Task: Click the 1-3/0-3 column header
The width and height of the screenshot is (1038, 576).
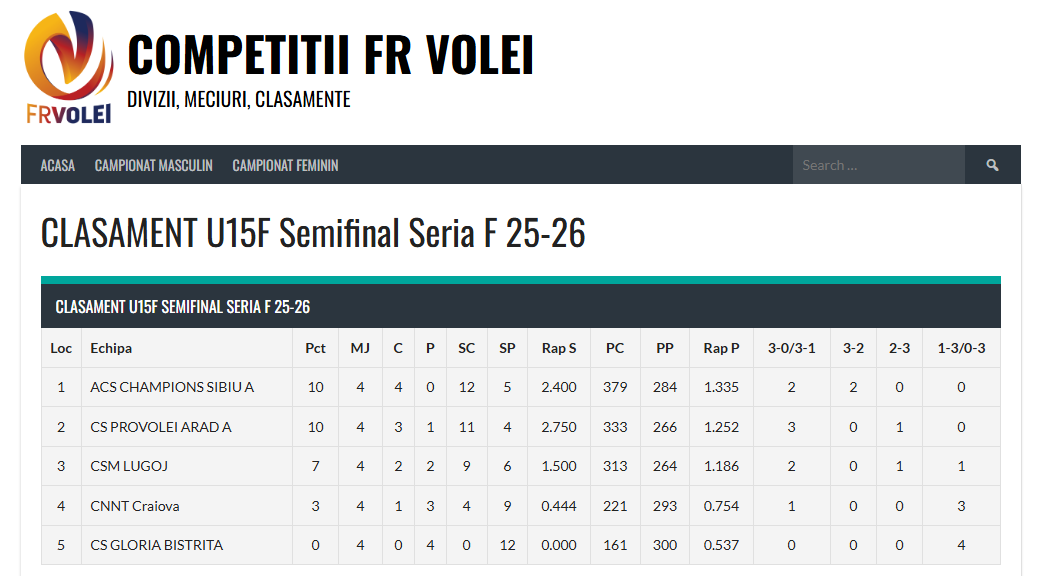Action: [961, 348]
